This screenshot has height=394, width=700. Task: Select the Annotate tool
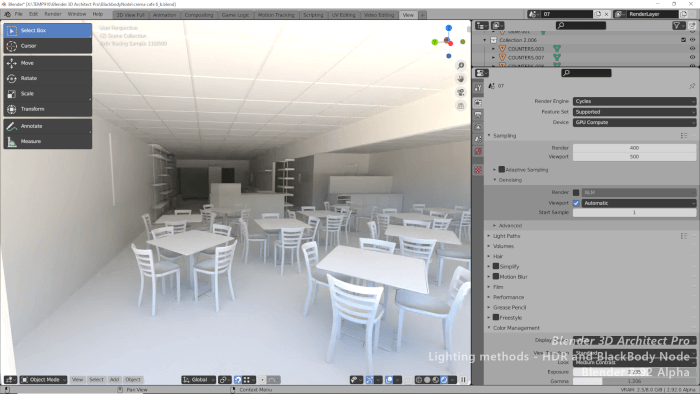point(47,126)
